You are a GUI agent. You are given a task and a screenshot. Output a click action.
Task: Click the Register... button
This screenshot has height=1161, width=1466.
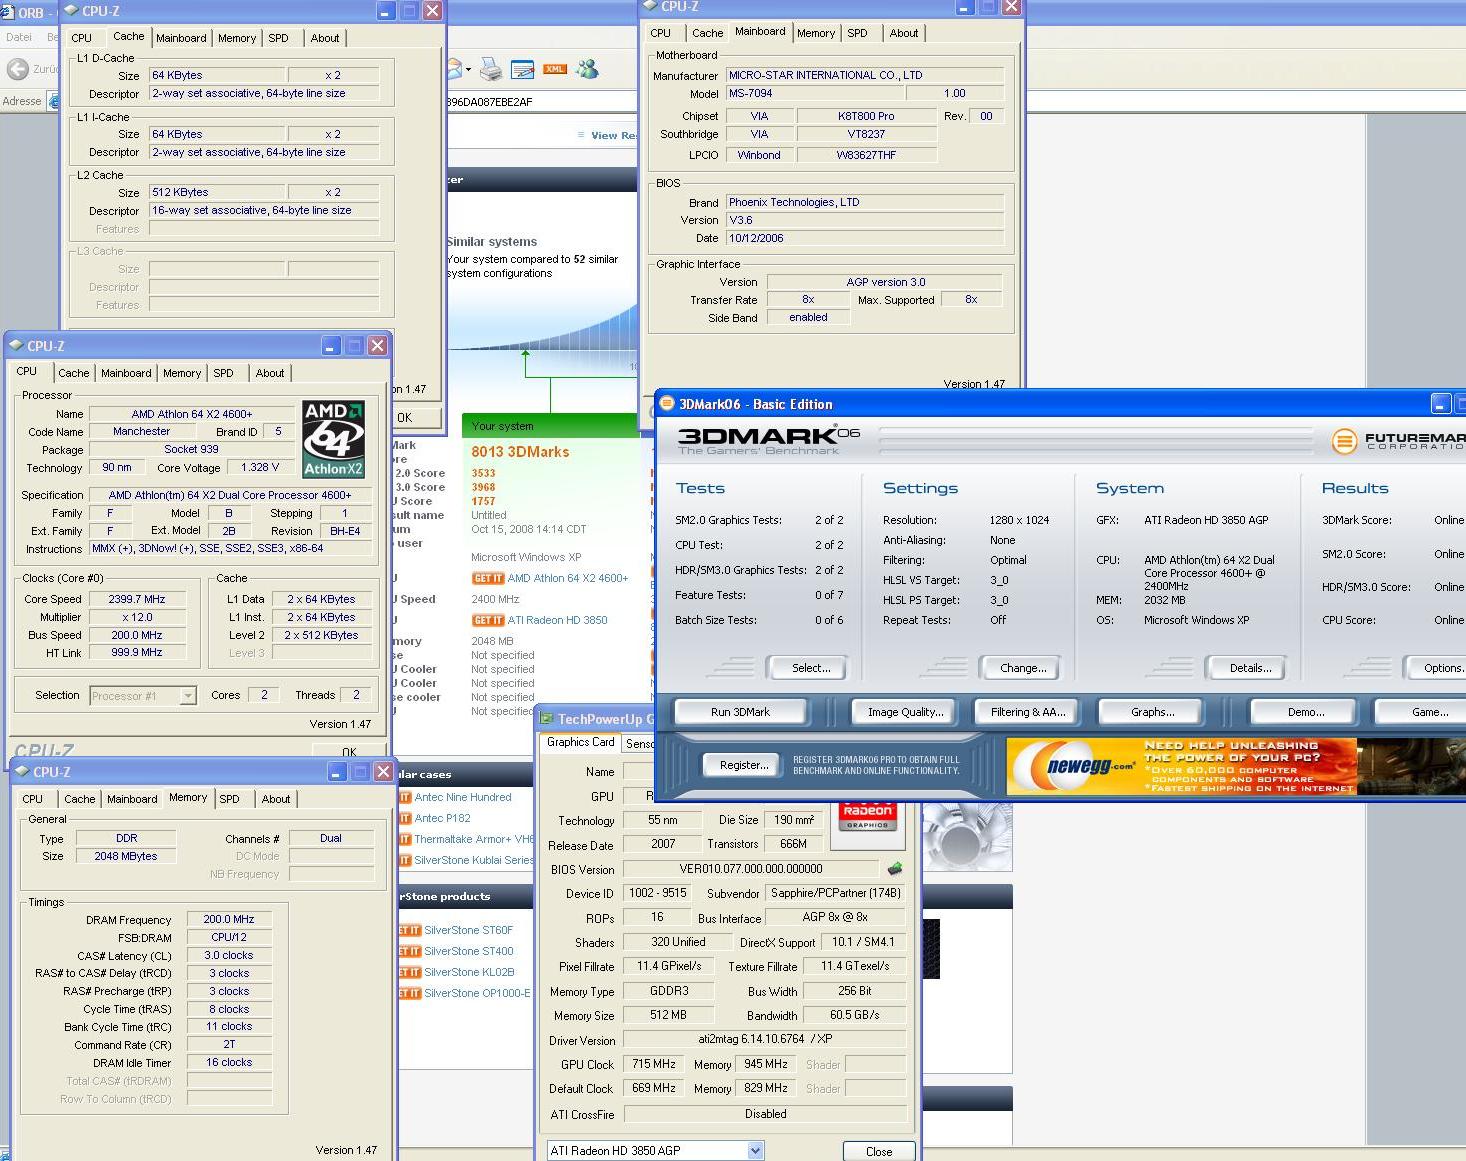(x=744, y=765)
